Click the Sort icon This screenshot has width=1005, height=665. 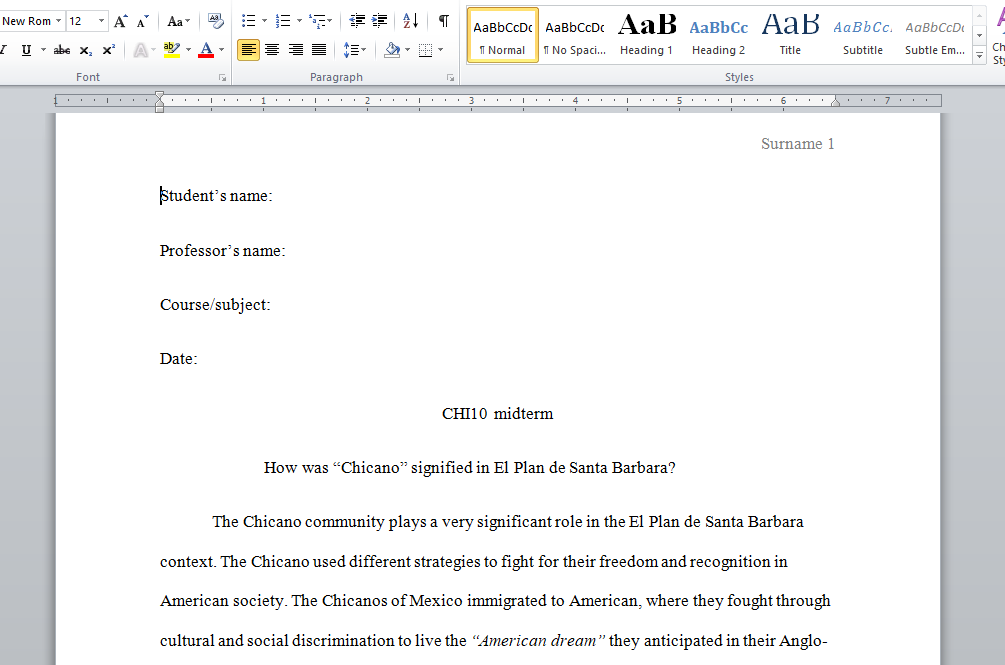coord(411,21)
